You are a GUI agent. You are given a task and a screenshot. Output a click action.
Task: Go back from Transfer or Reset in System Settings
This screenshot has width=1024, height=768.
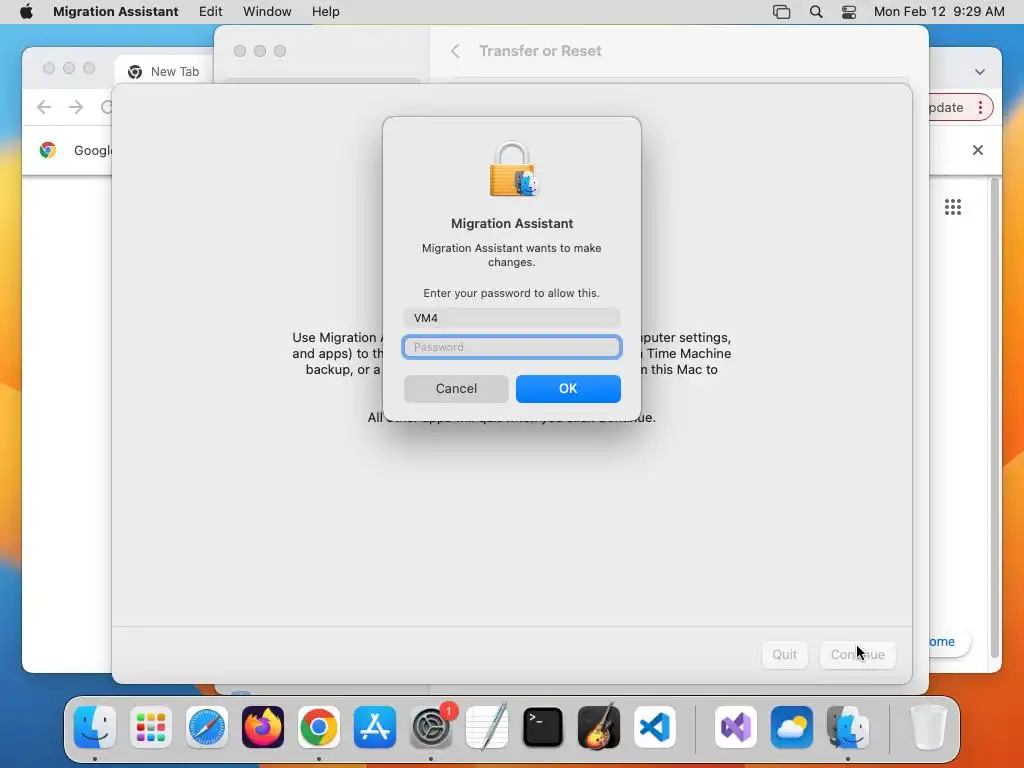(455, 51)
